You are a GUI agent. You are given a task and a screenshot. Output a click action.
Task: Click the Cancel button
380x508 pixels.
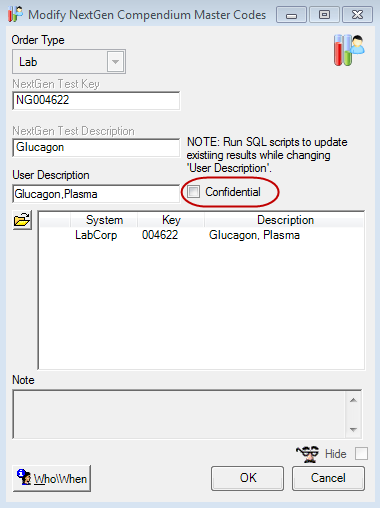[328, 478]
